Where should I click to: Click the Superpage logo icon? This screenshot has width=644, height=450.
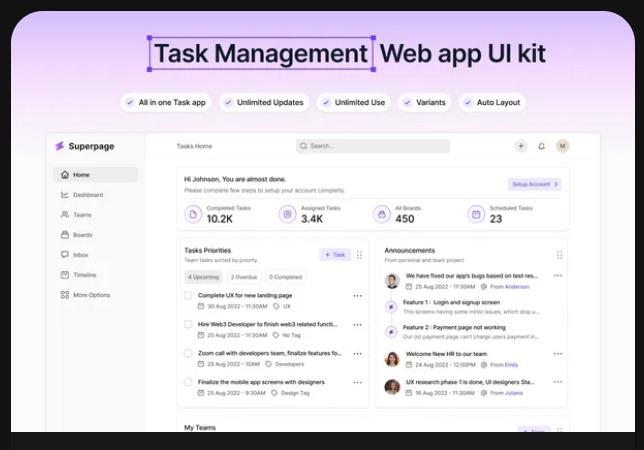60,146
